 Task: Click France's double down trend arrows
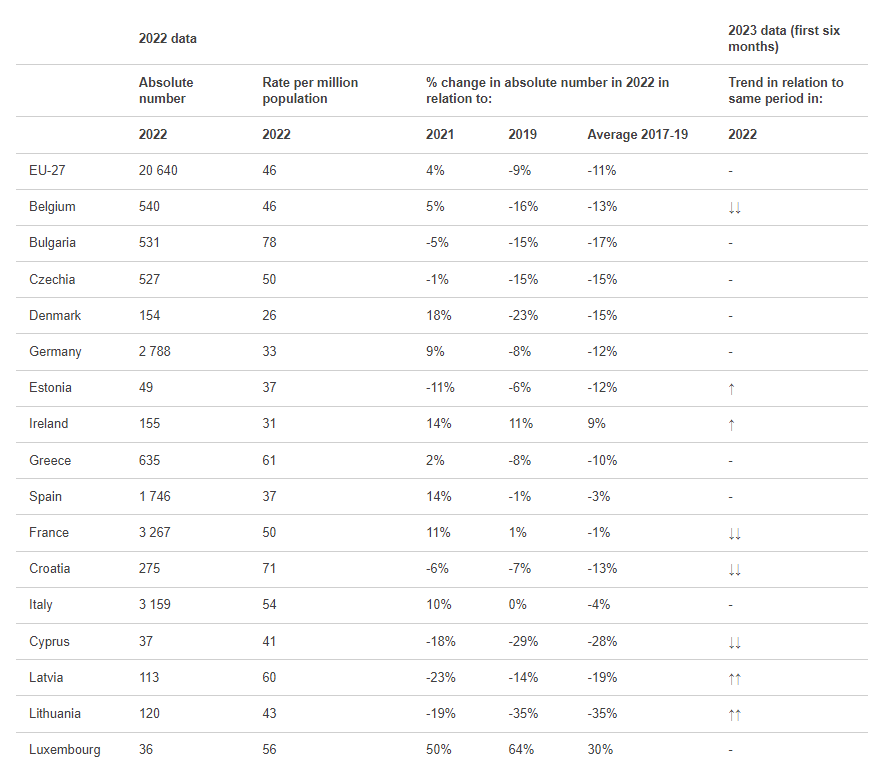pos(735,534)
